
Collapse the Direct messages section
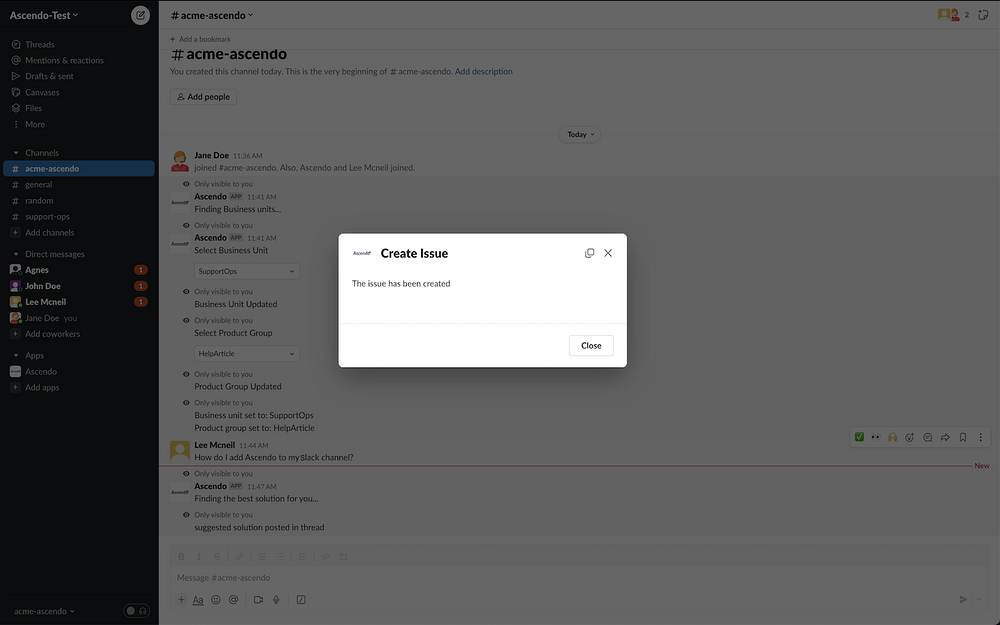point(16,254)
